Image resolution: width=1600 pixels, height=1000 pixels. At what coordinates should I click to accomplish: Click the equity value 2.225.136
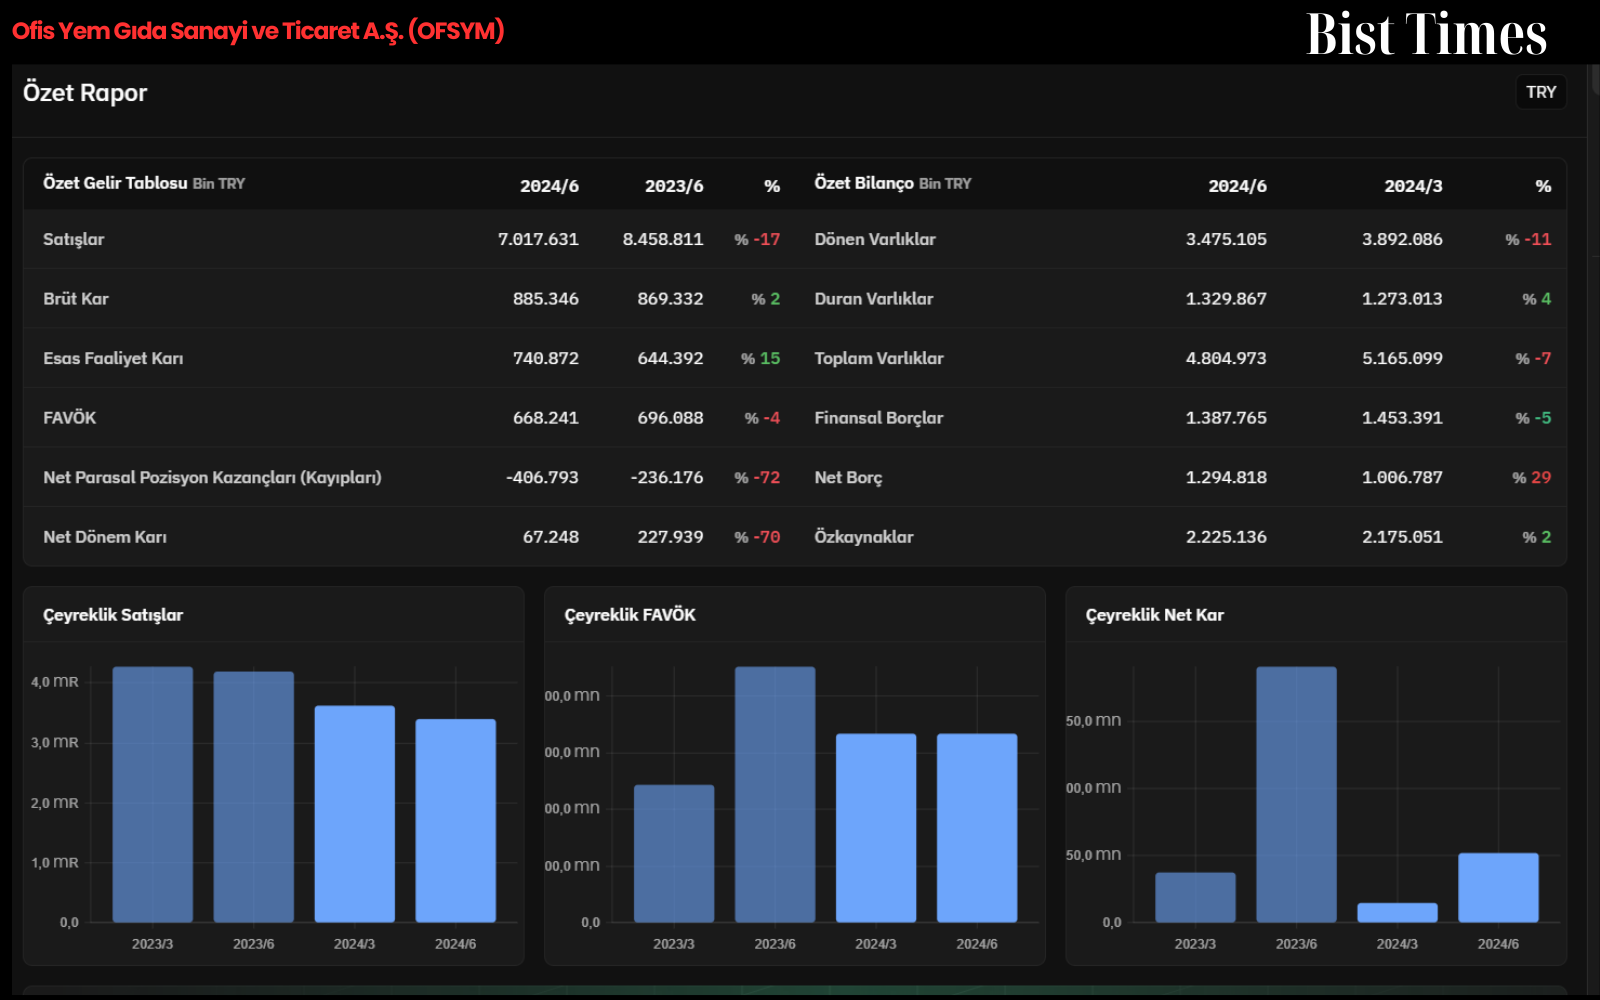(x=1226, y=537)
